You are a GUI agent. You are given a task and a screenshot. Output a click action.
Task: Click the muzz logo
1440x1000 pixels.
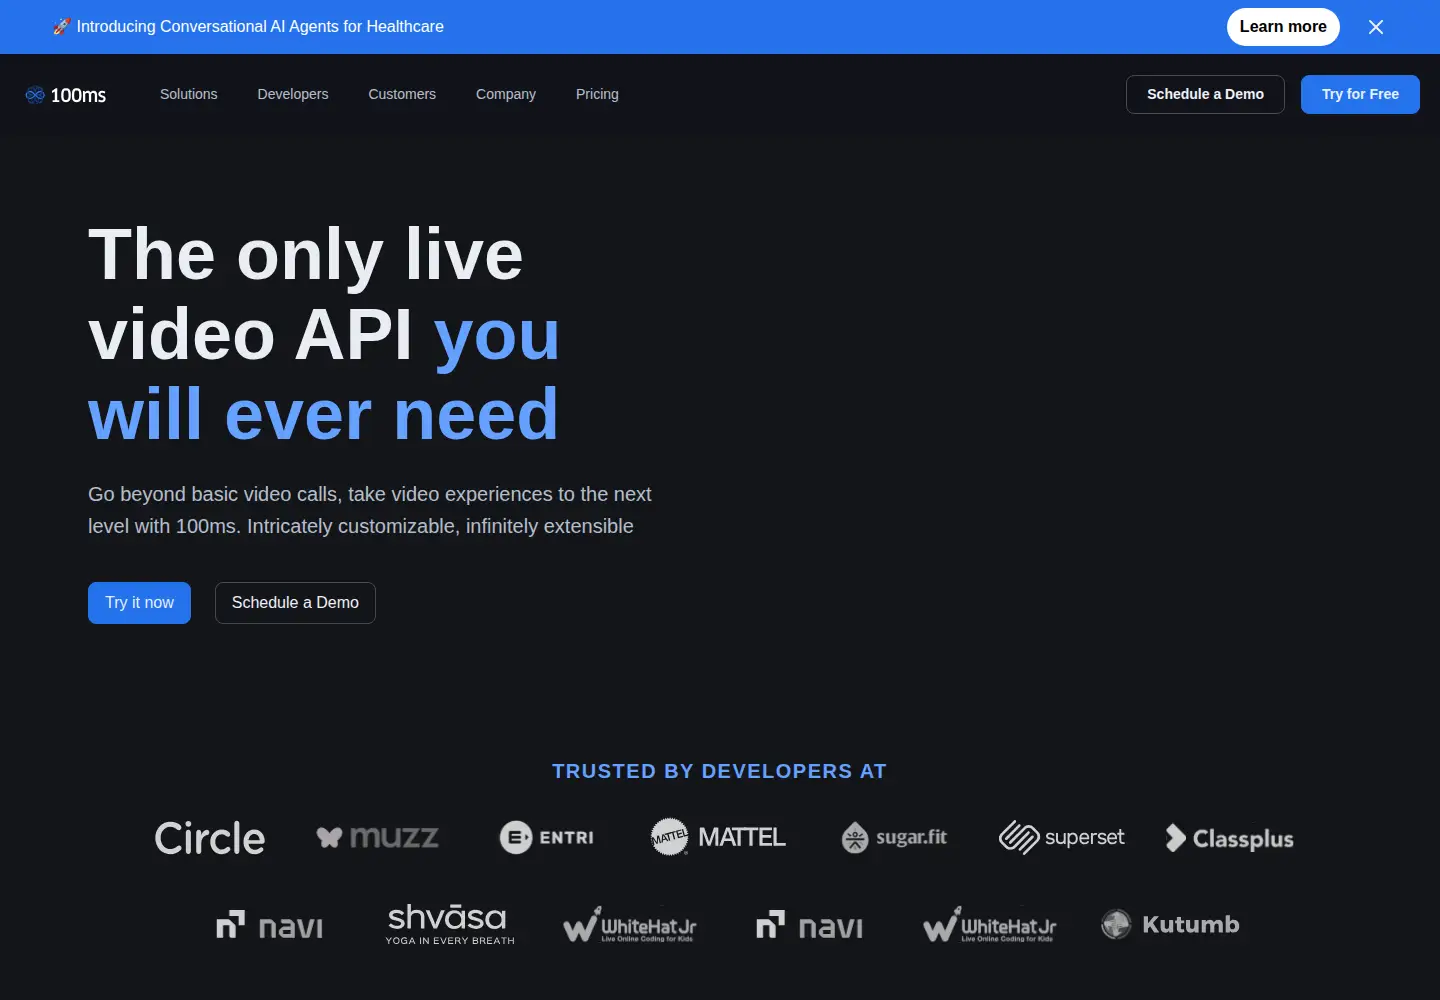coord(377,837)
